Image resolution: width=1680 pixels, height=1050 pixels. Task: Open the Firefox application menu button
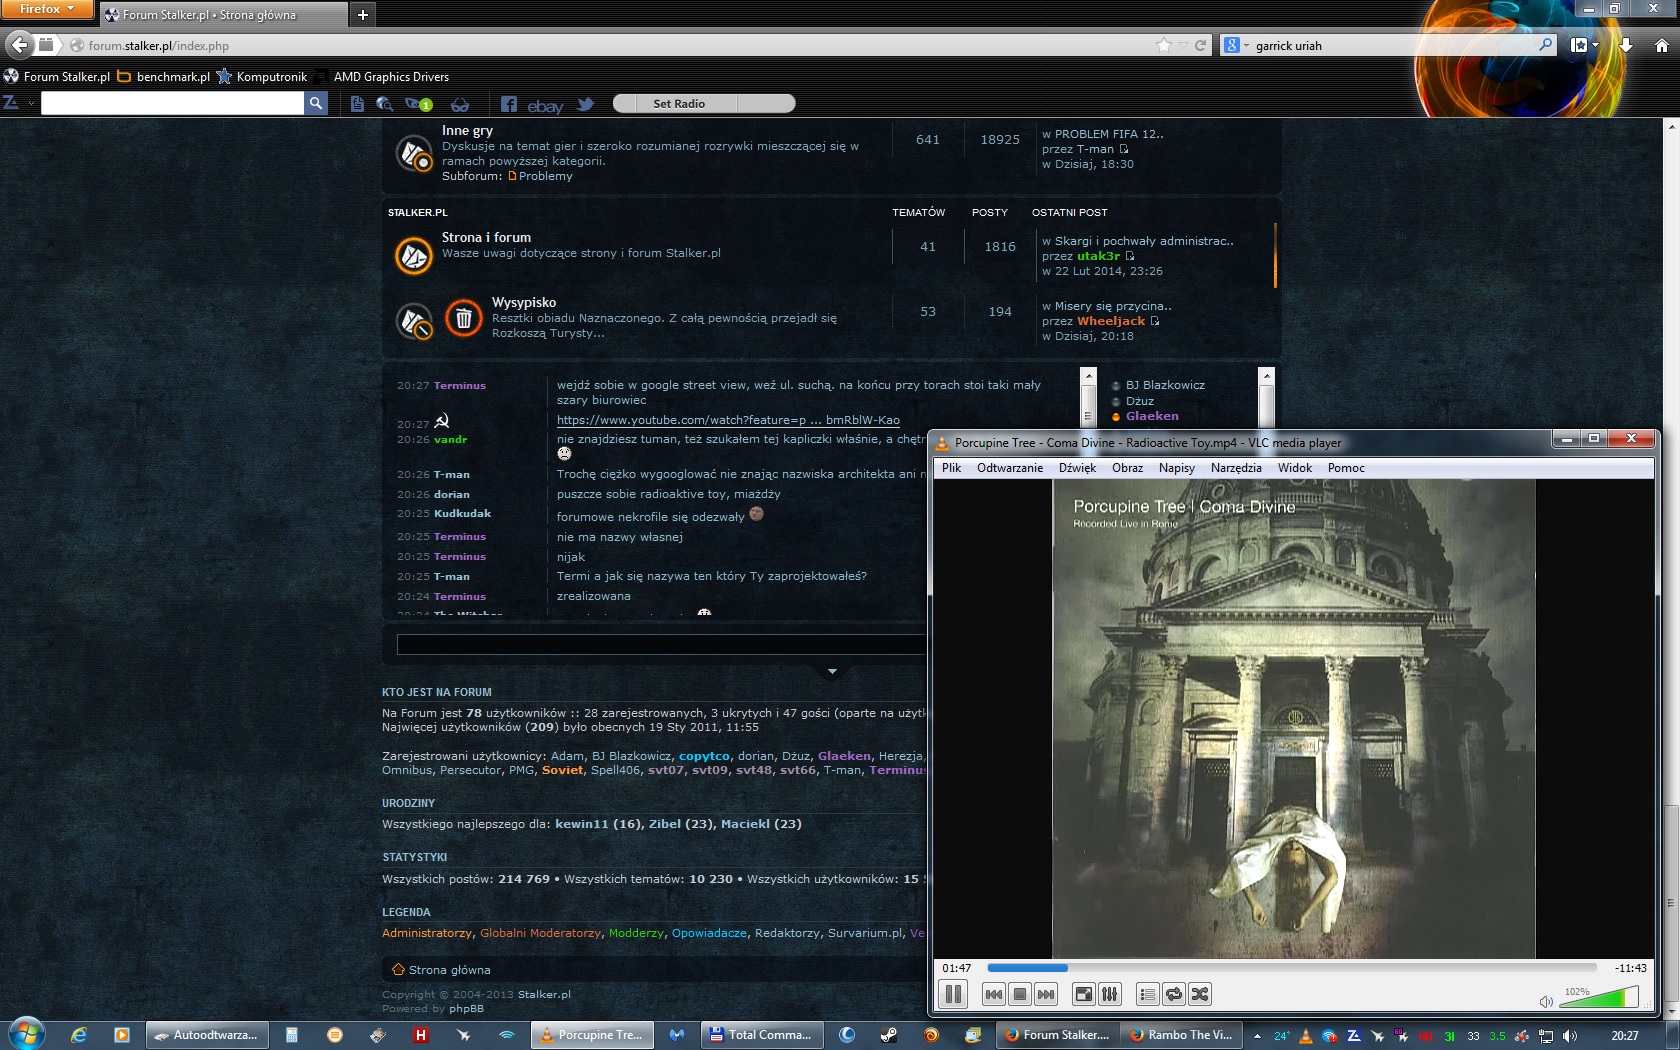click(x=47, y=9)
